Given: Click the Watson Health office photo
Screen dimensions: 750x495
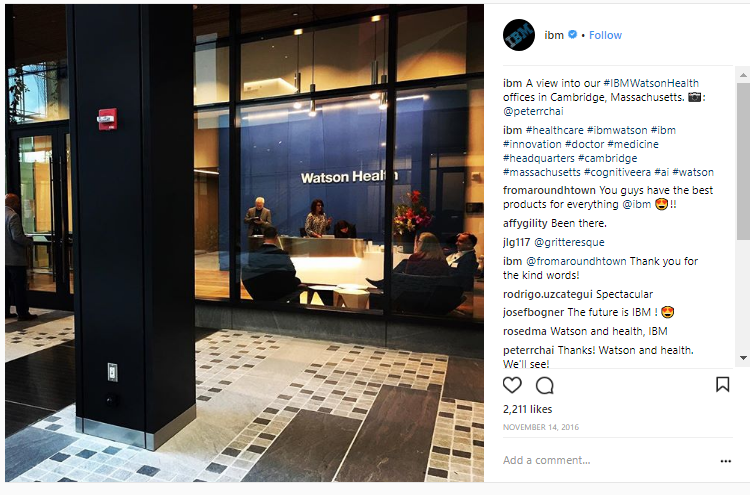Looking at the screenshot, I should click(x=244, y=243).
